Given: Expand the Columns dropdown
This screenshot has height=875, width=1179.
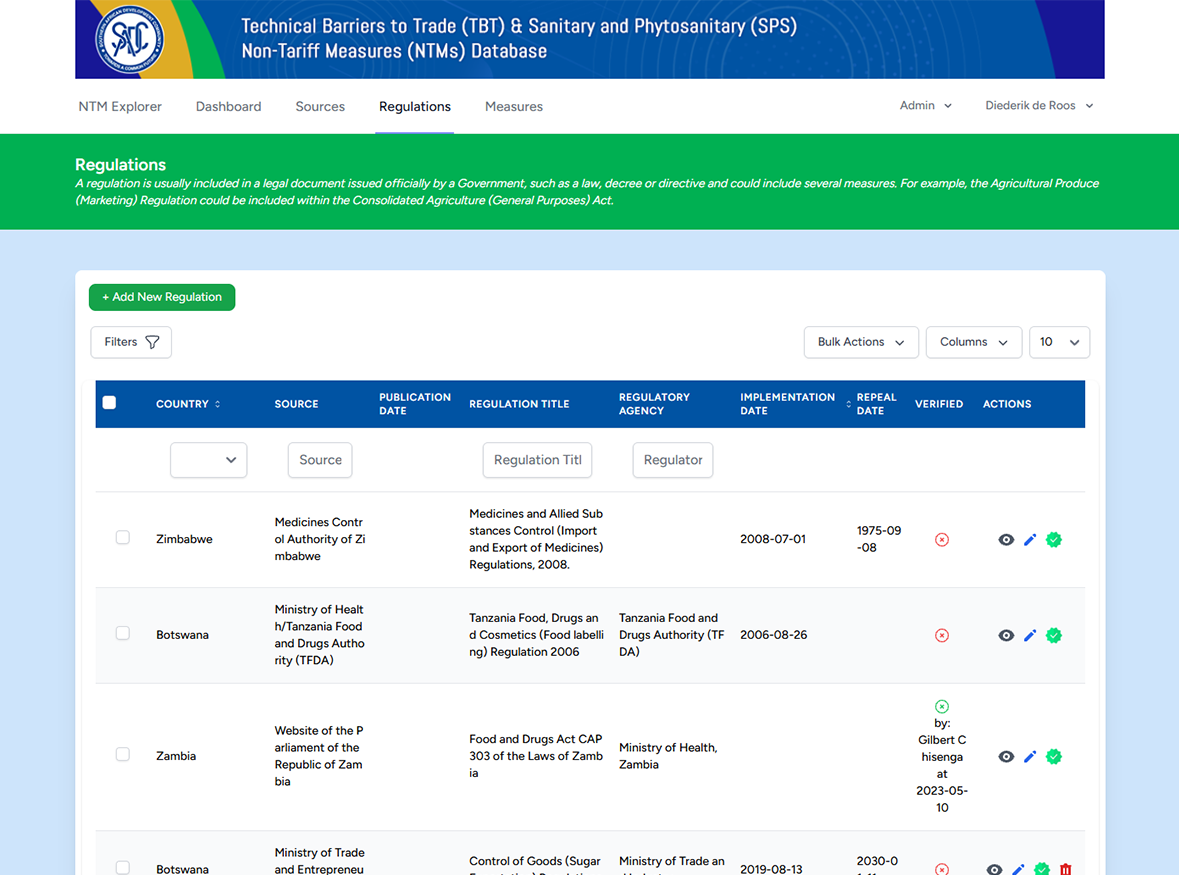Looking at the screenshot, I should tap(973, 342).
